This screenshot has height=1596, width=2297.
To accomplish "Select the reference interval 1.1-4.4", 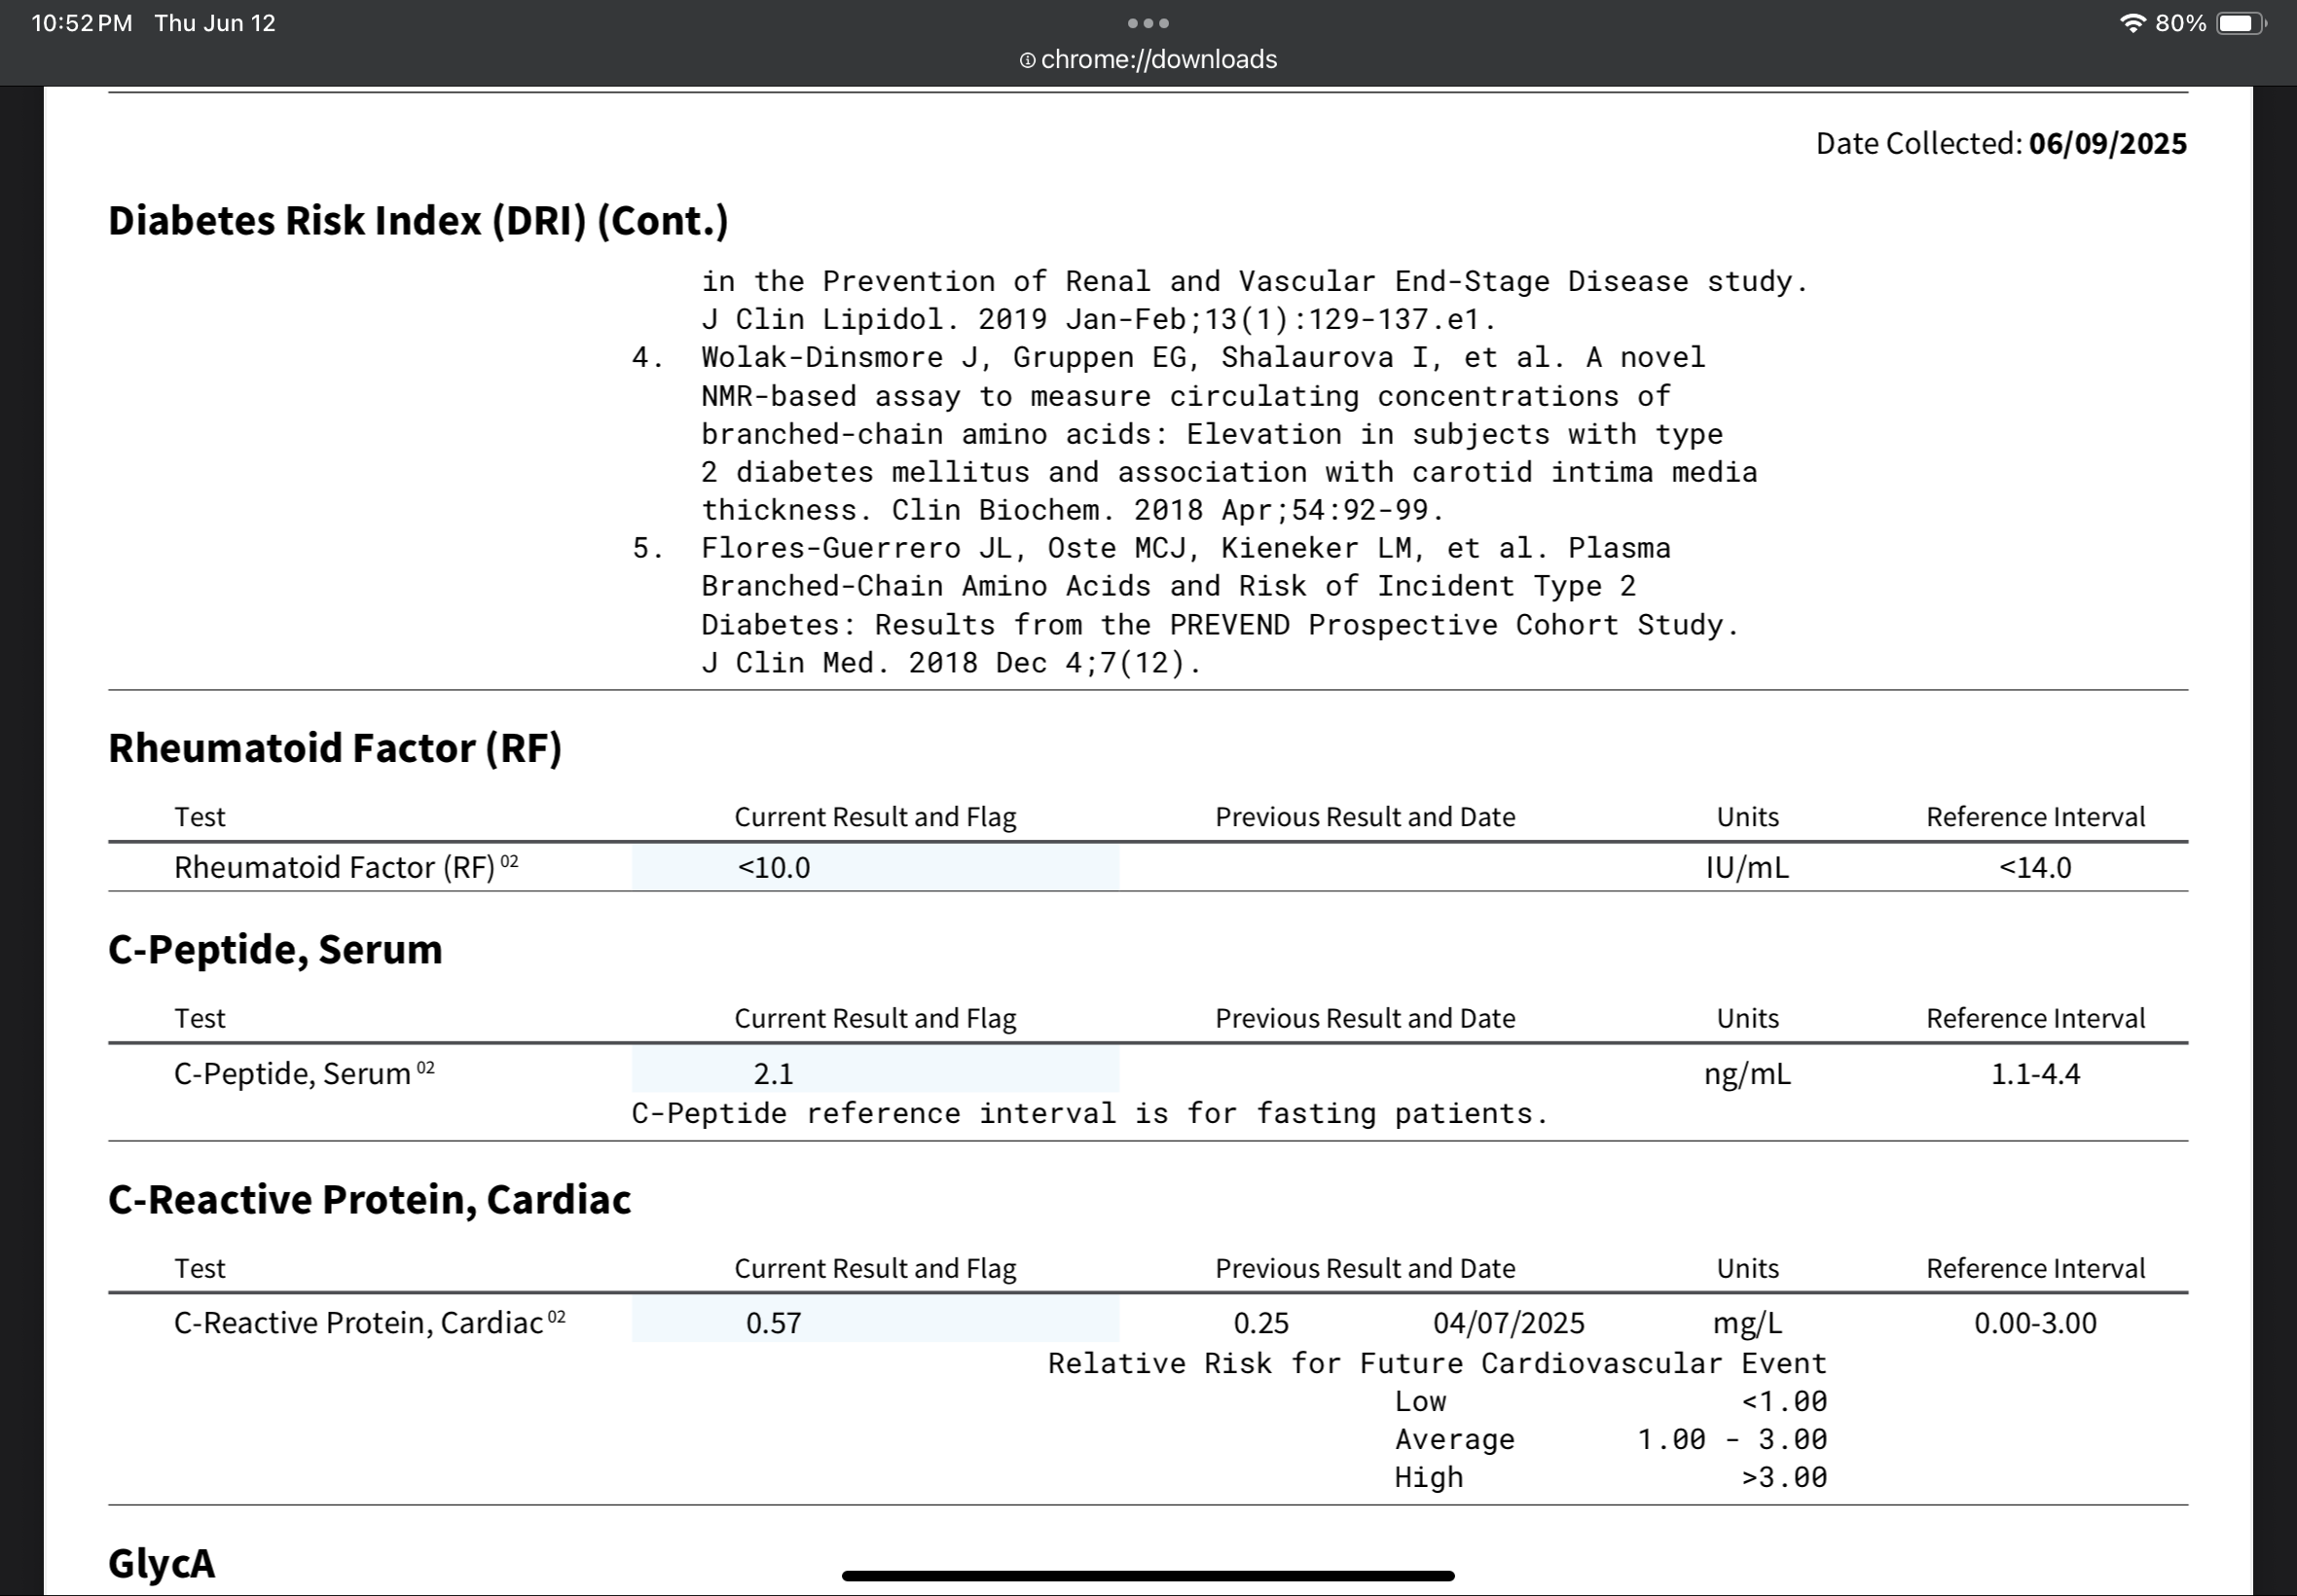I will 2035,1073.
